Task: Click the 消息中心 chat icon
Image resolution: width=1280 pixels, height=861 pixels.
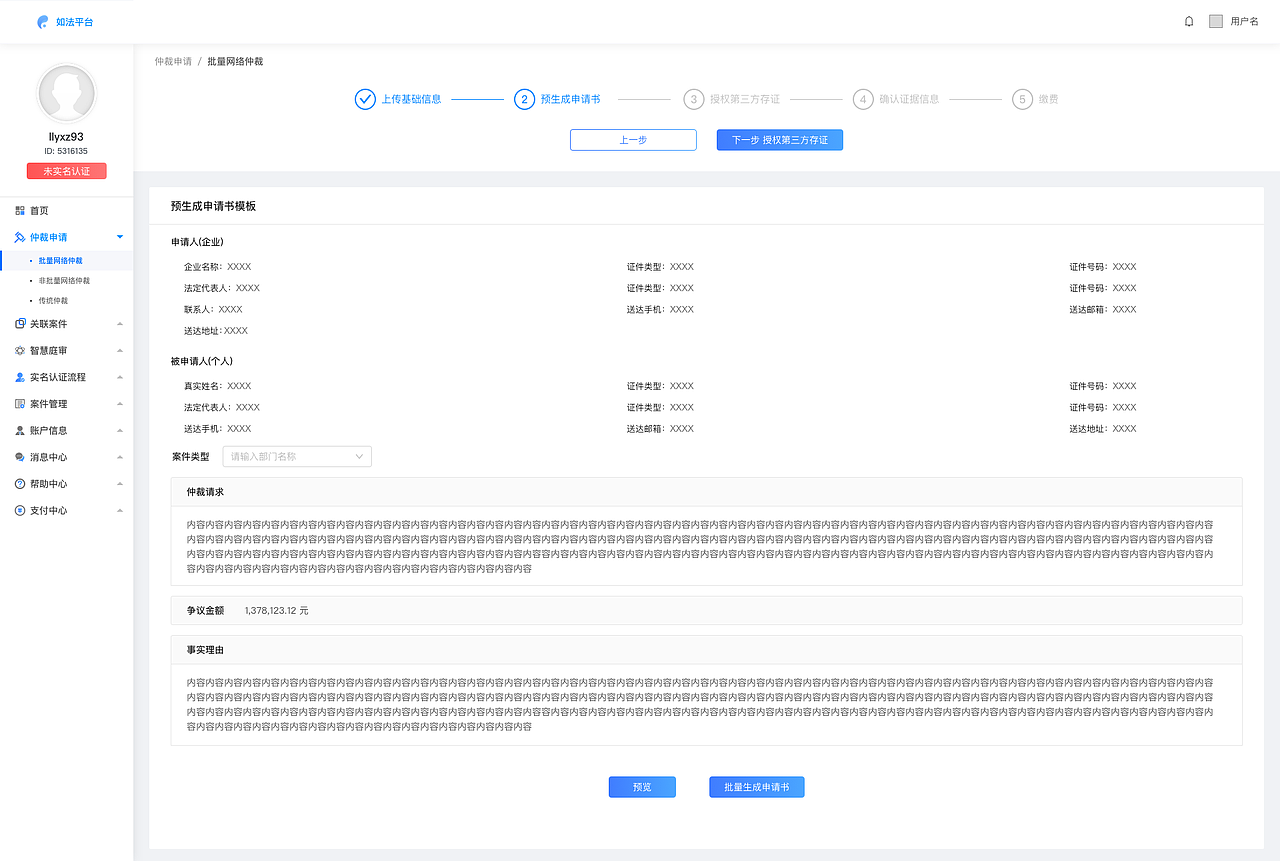Action: (x=20, y=457)
